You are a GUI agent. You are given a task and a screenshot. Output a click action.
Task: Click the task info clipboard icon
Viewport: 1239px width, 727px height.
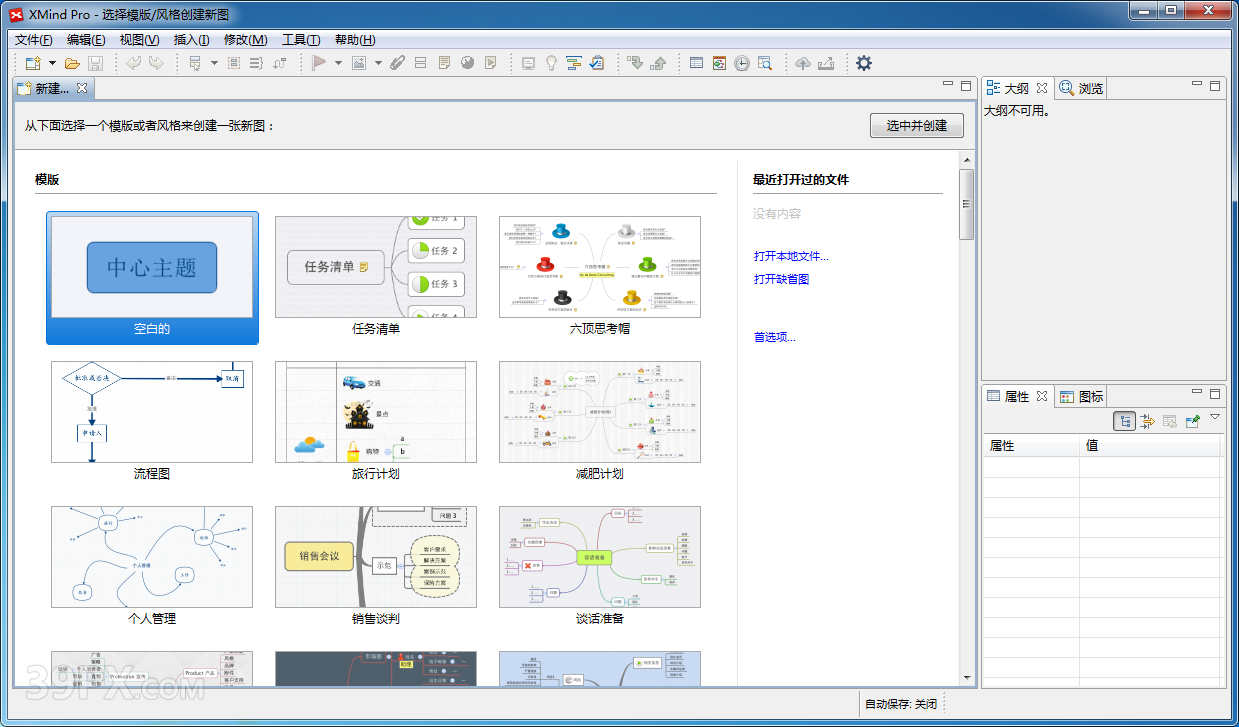pos(597,63)
